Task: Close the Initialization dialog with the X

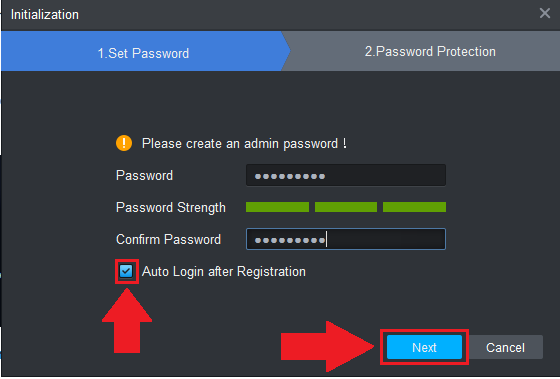Action: point(545,13)
